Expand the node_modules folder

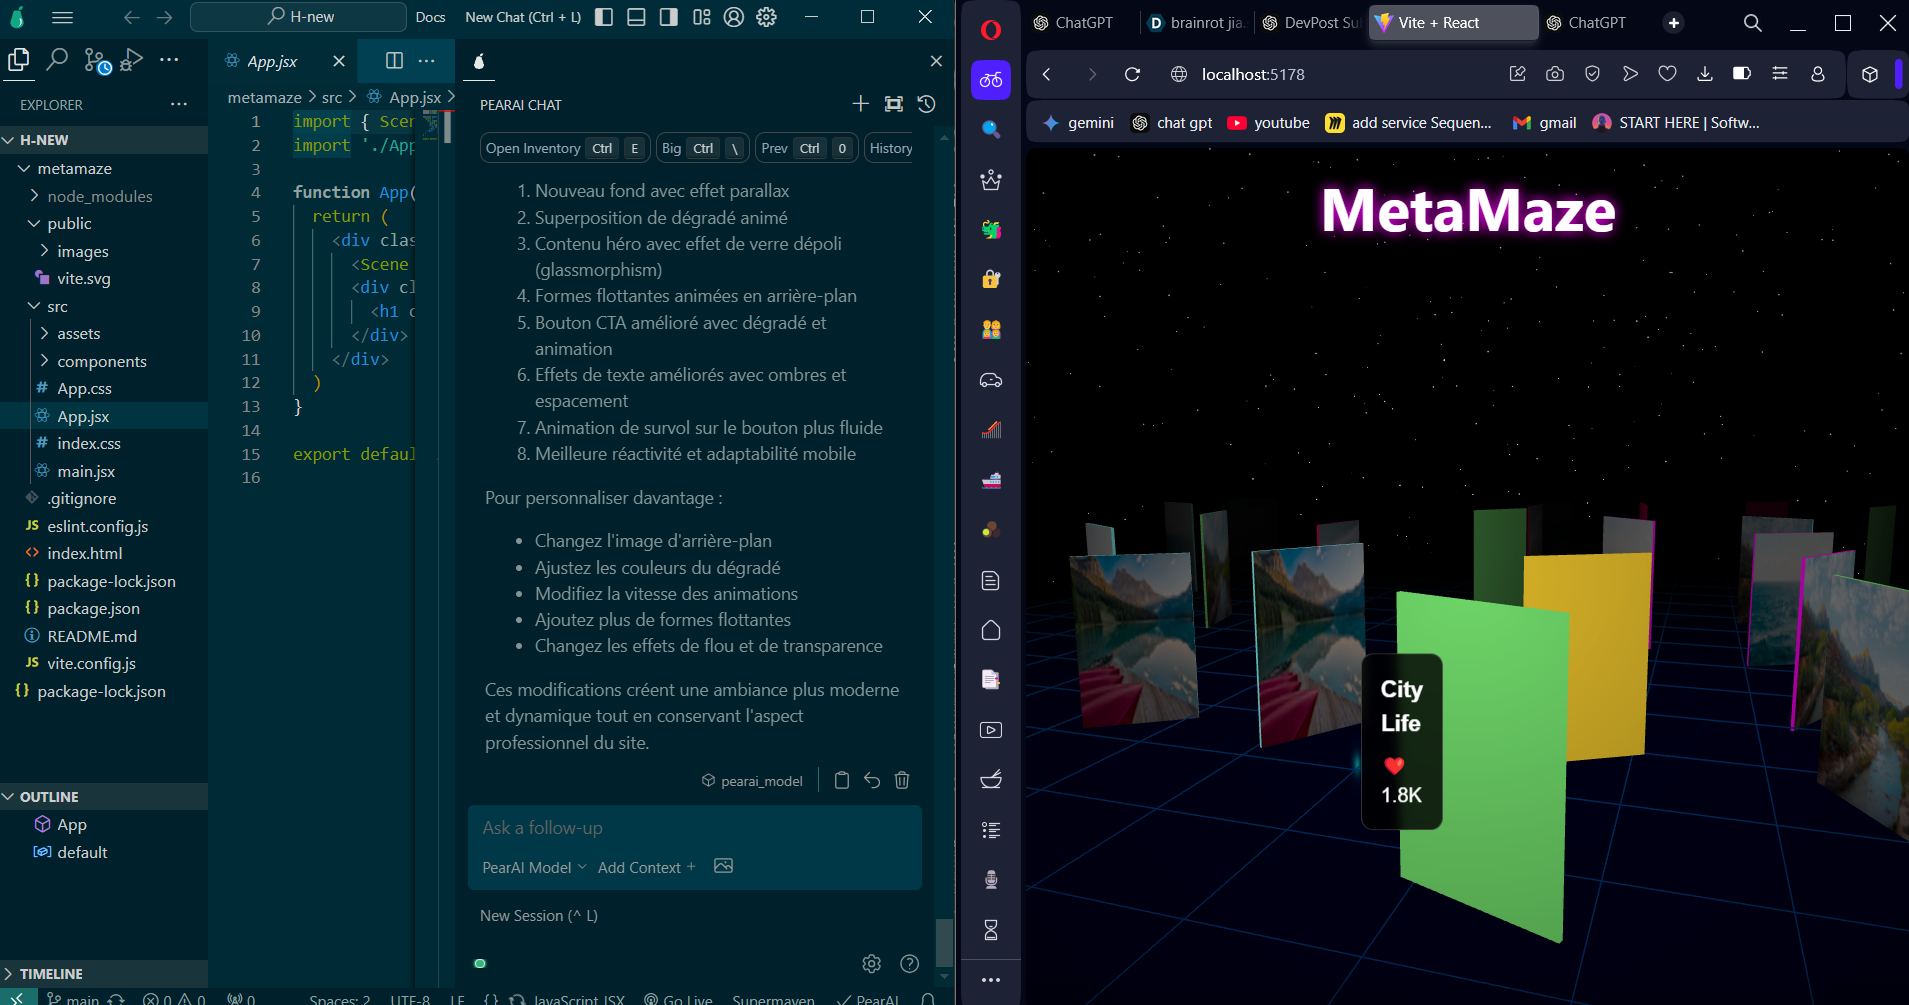pos(100,196)
